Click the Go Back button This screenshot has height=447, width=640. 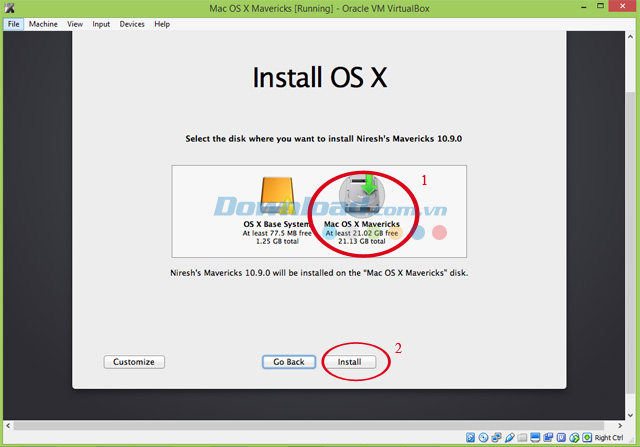click(289, 362)
